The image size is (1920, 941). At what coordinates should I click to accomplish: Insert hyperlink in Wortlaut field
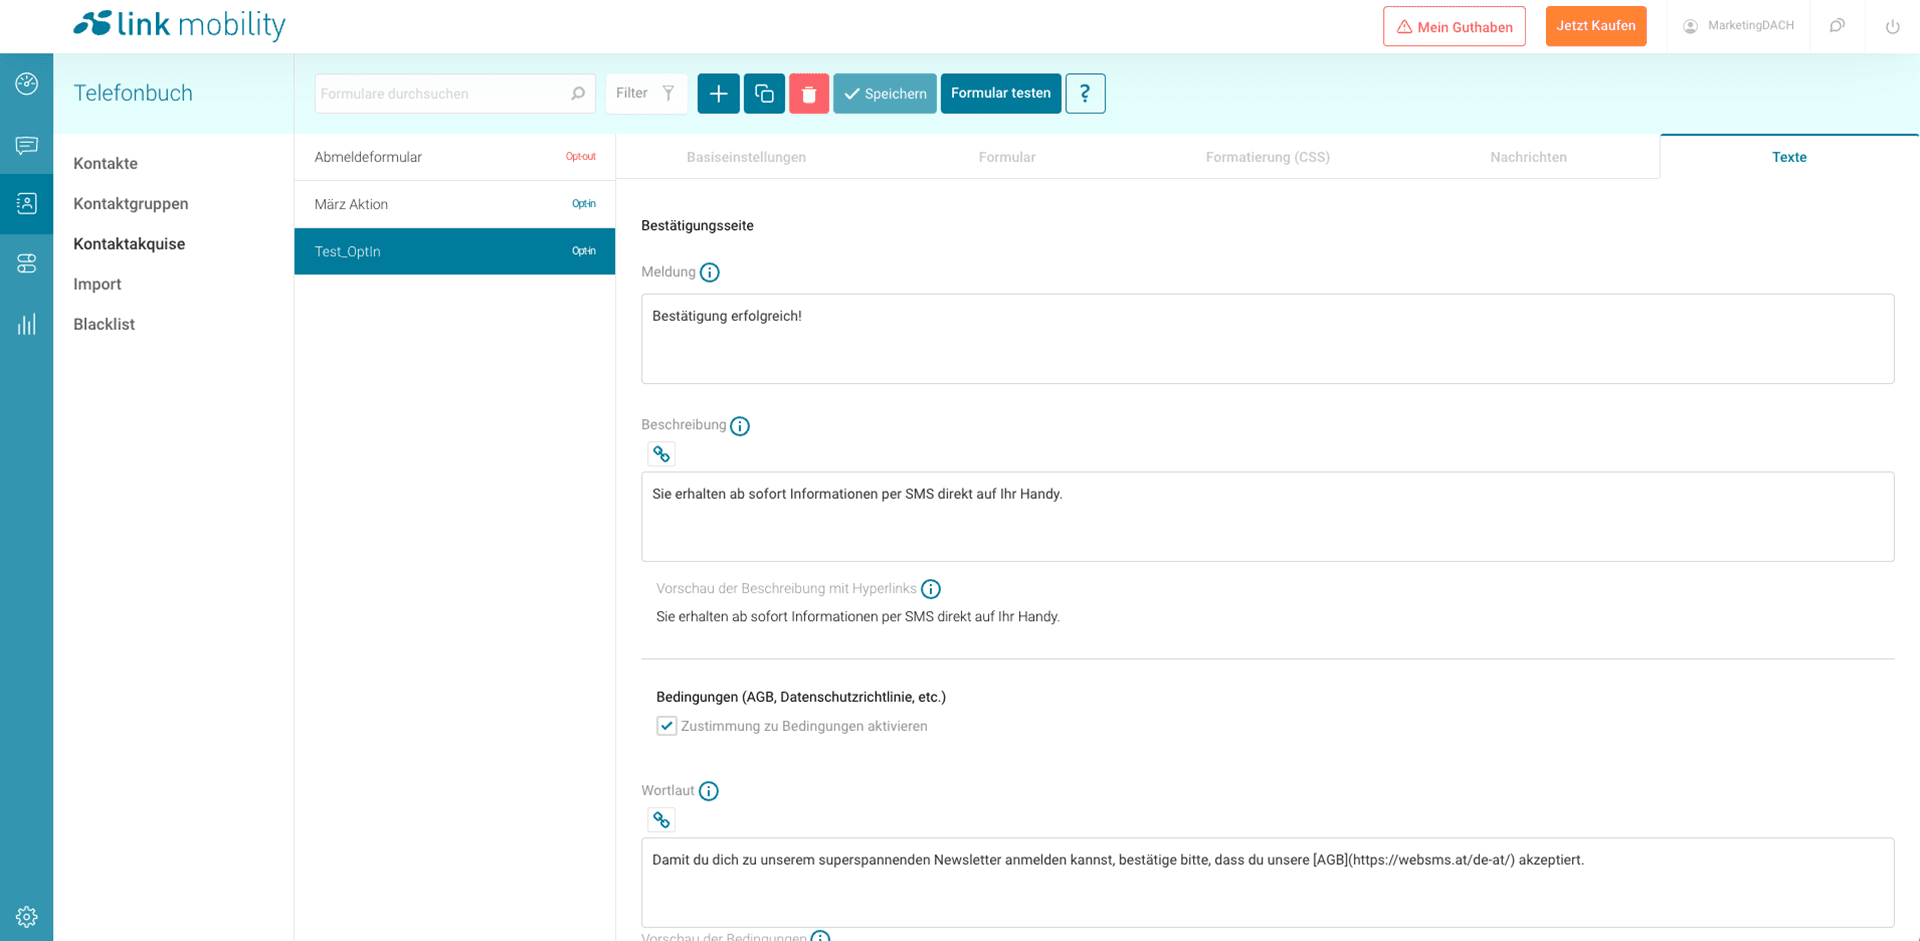coord(661,820)
